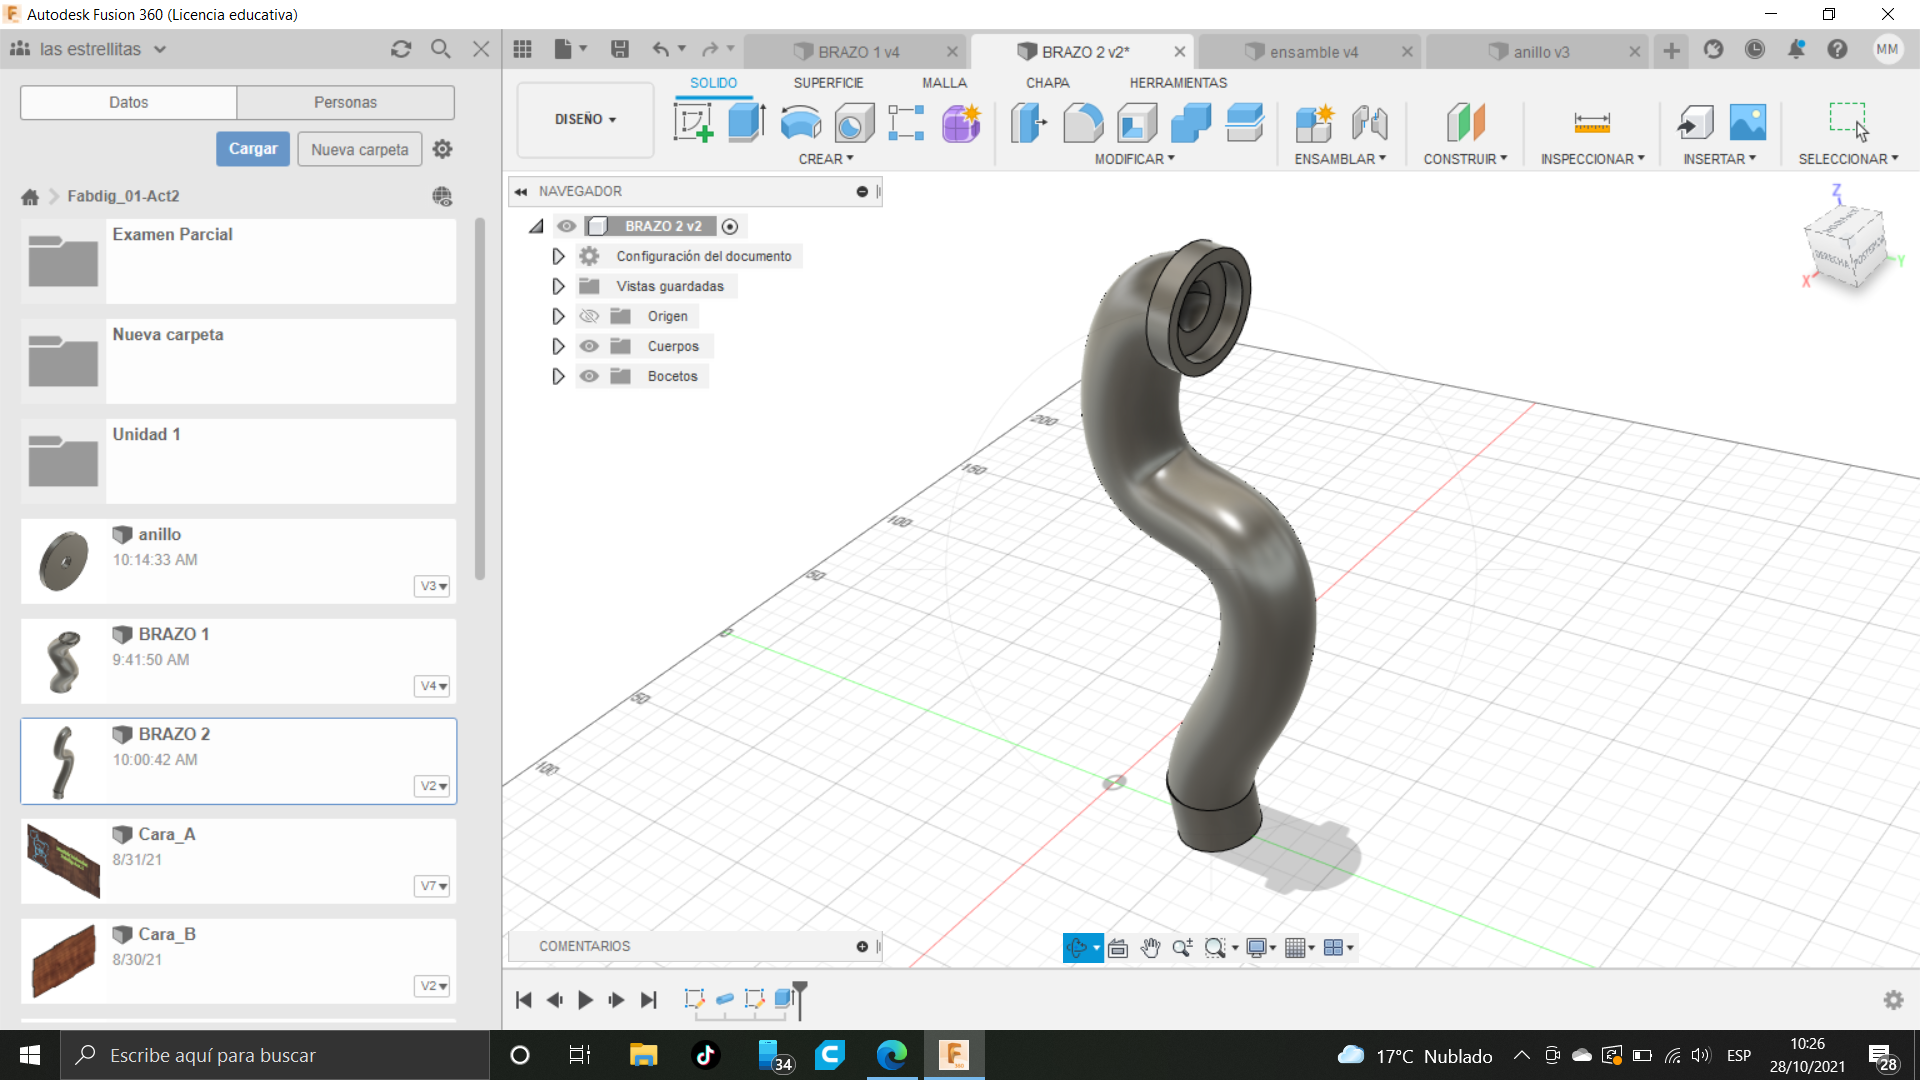Image resolution: width=1920 pixels, height=1080 pixels.
Task: Open BRAZO 2 version V2 dropdown
Action: pyautogui.click(x=432, y=786)
